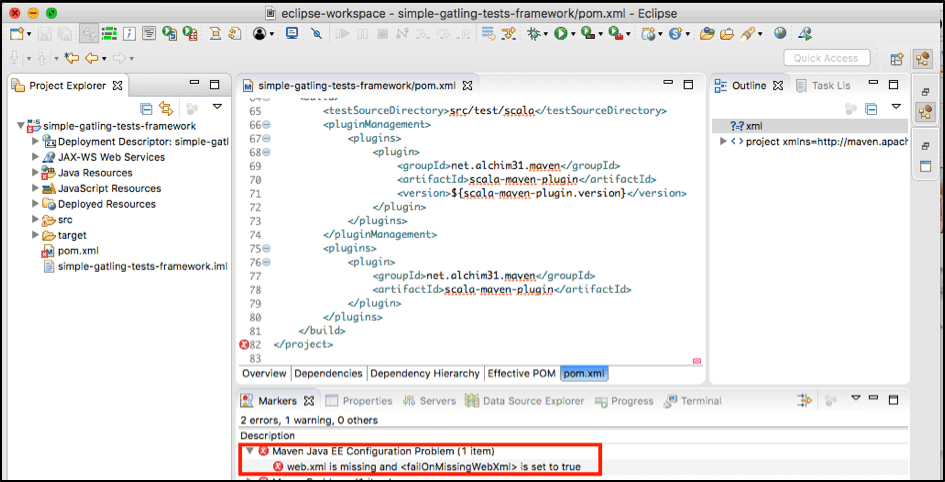This screenshot has width=945, height=482.
Task: Expand the Java Resources tree node
Action: (35, 173)
